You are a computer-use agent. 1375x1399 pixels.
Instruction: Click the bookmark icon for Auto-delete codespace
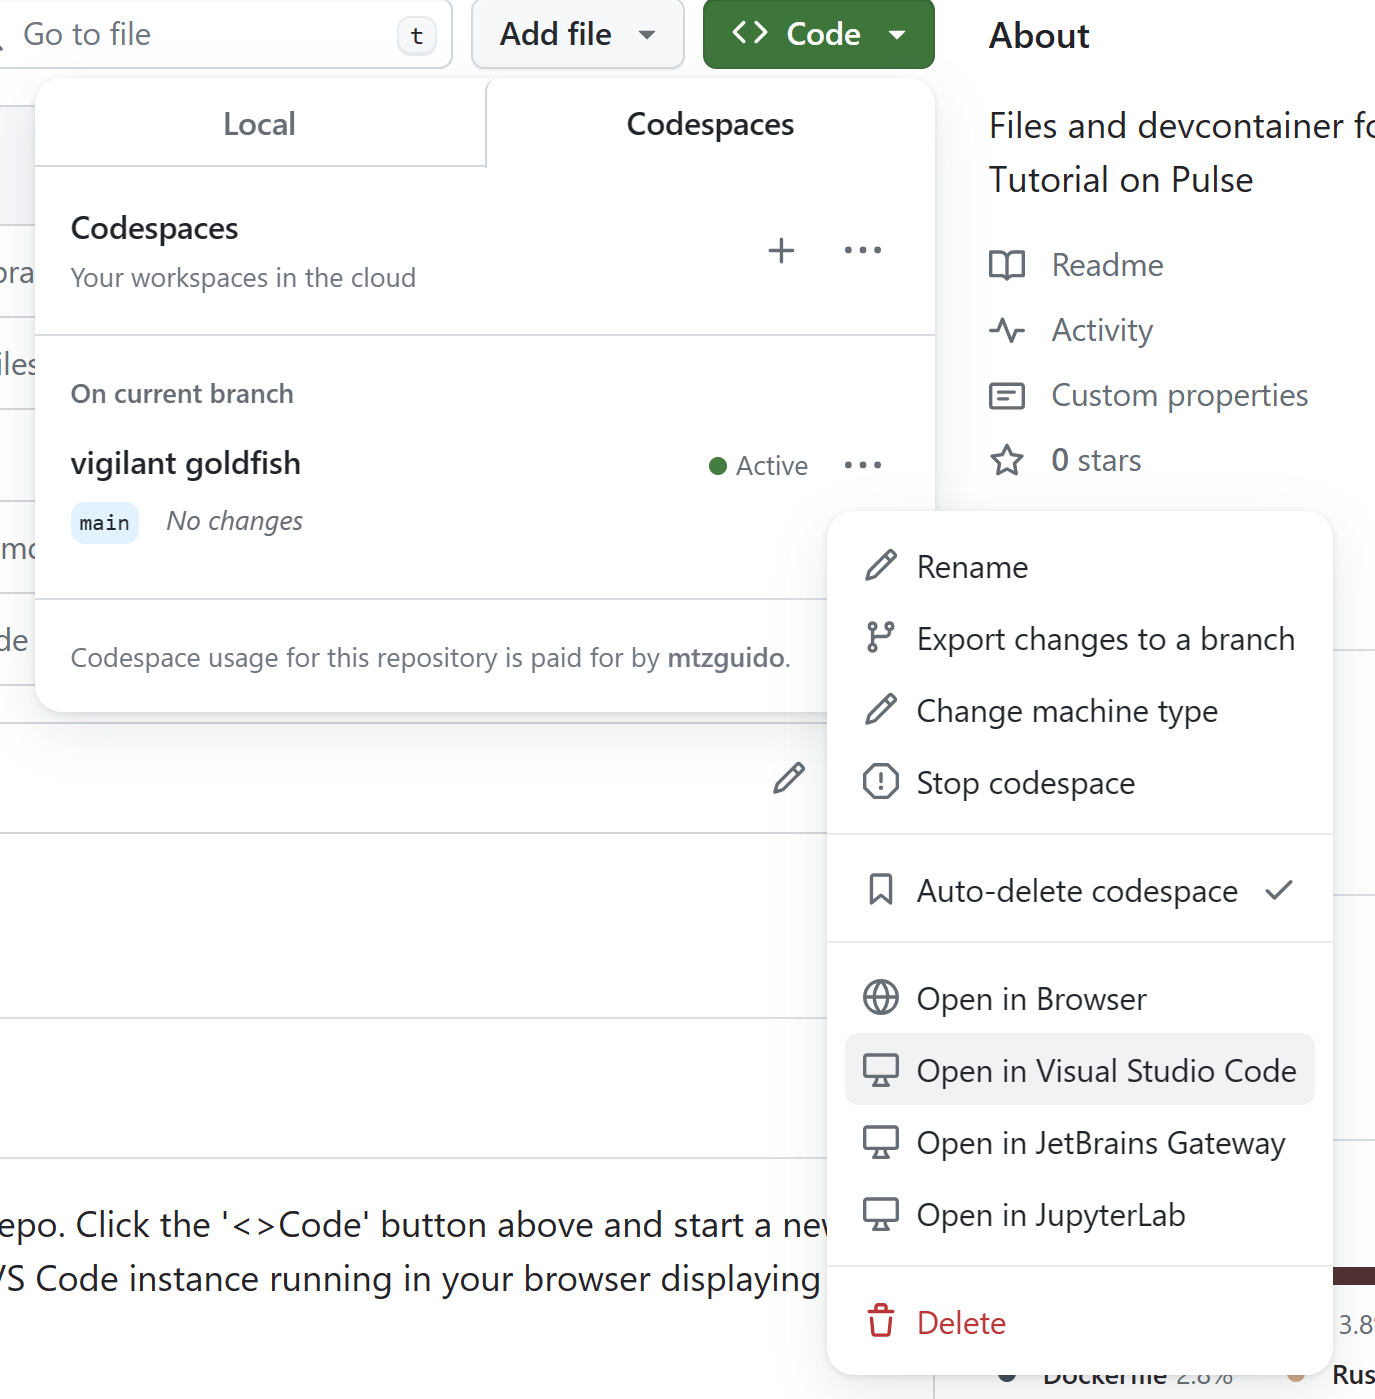(881, 889)
